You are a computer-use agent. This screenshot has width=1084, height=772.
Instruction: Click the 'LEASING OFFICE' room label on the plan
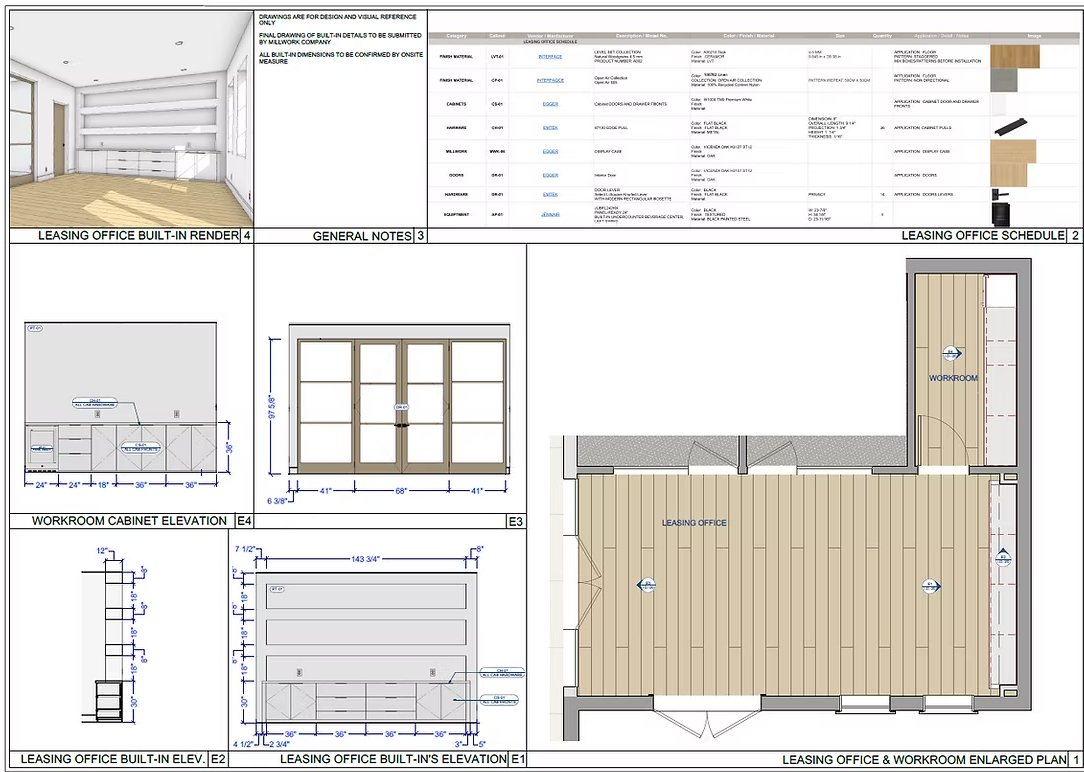(x=694, y=522)
